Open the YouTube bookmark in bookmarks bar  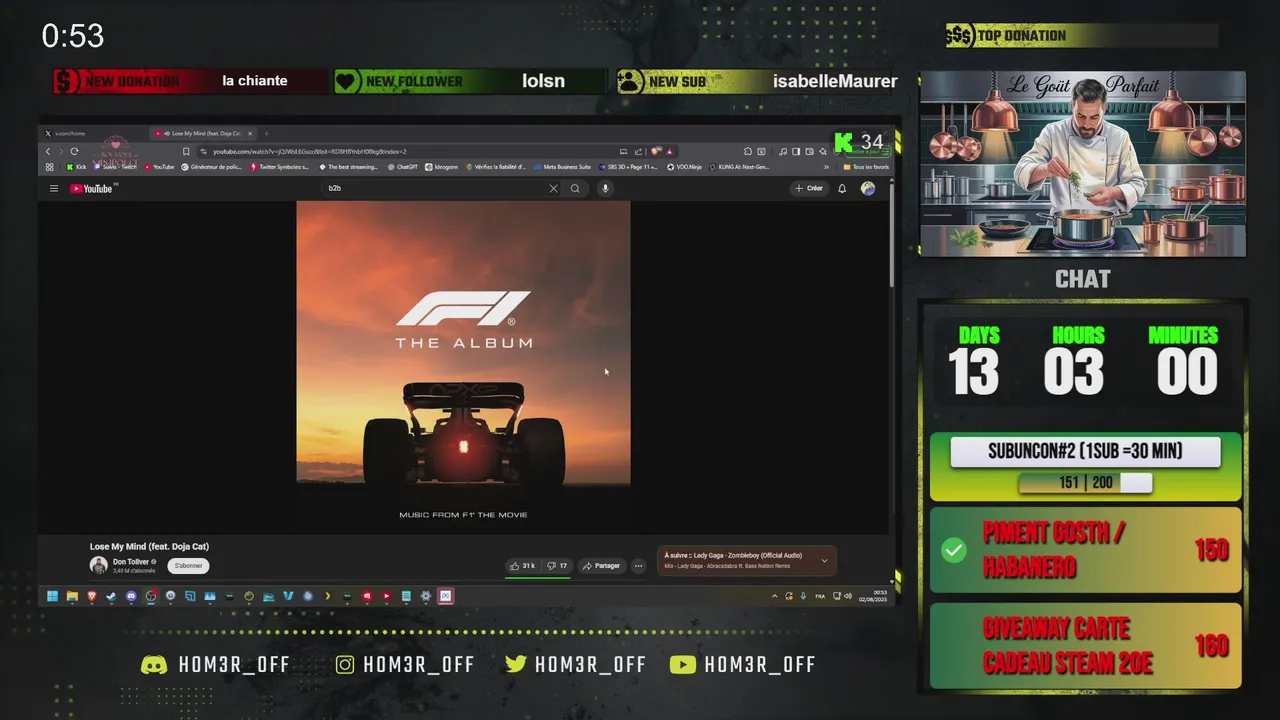pos(159,167)
